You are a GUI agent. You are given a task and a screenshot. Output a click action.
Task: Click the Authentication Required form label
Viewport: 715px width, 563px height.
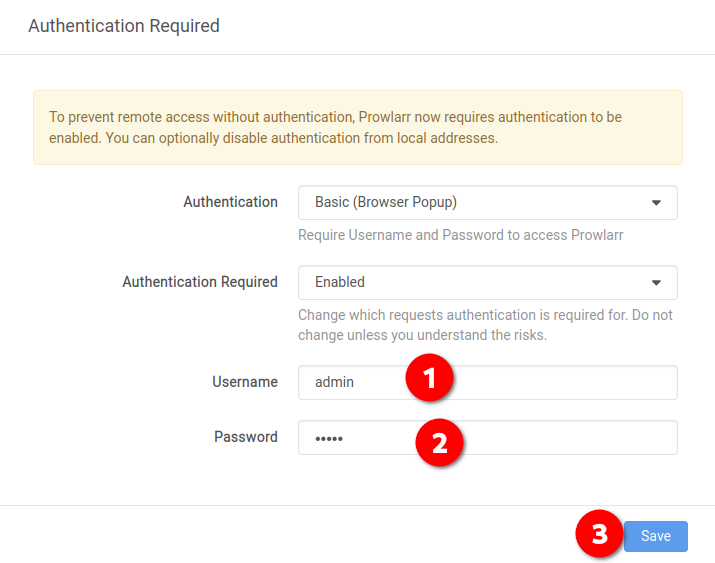pyautogui.click(x=200, y=282)
